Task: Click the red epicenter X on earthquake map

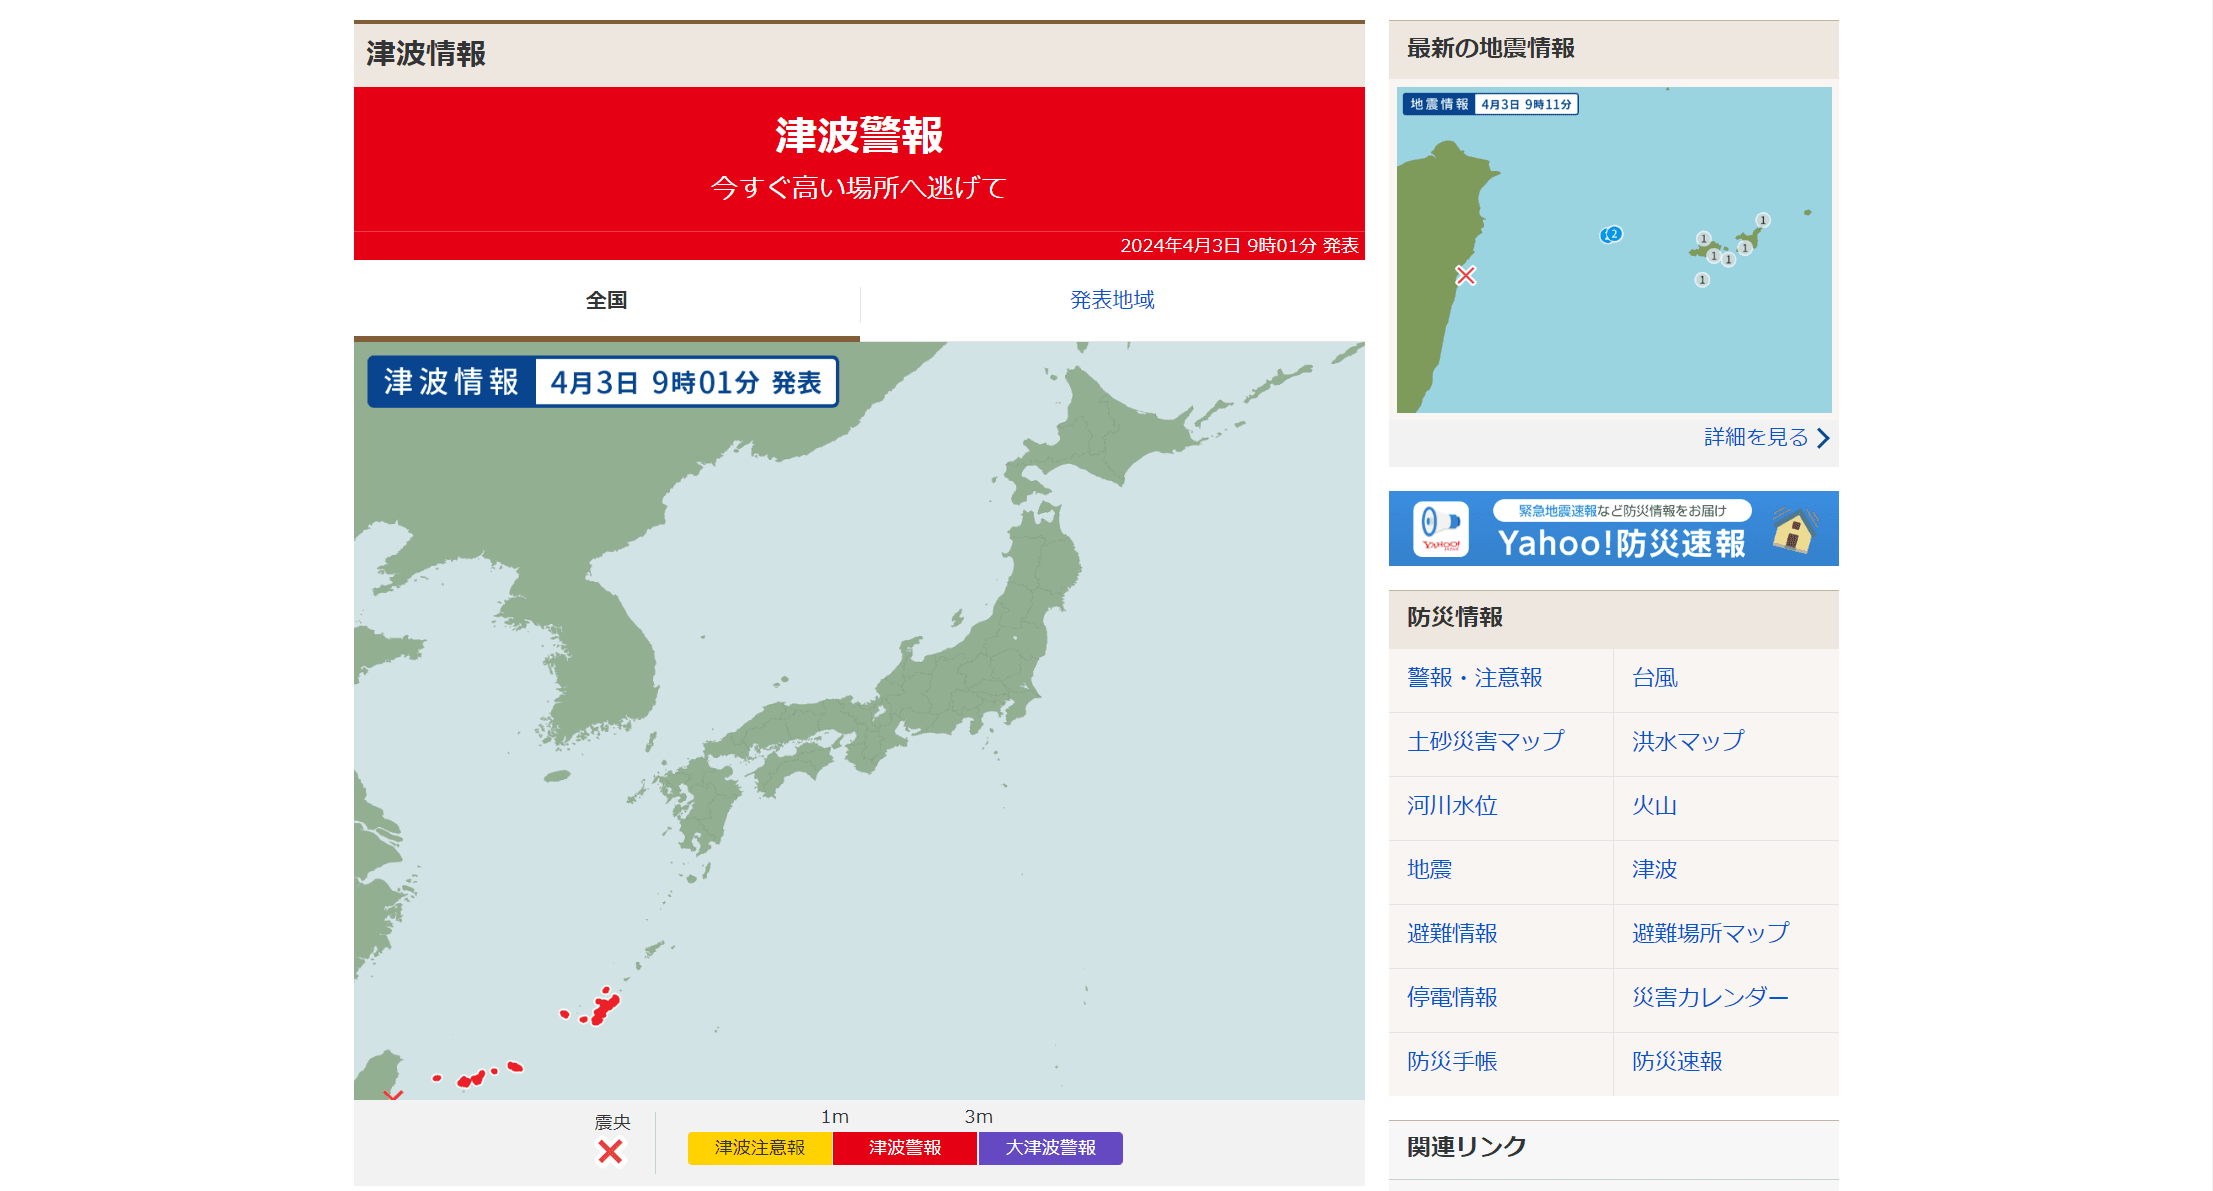Action: (1465, 275)
